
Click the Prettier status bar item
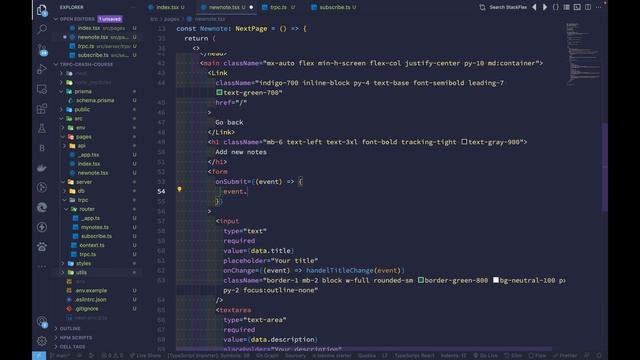click(565, 356)
